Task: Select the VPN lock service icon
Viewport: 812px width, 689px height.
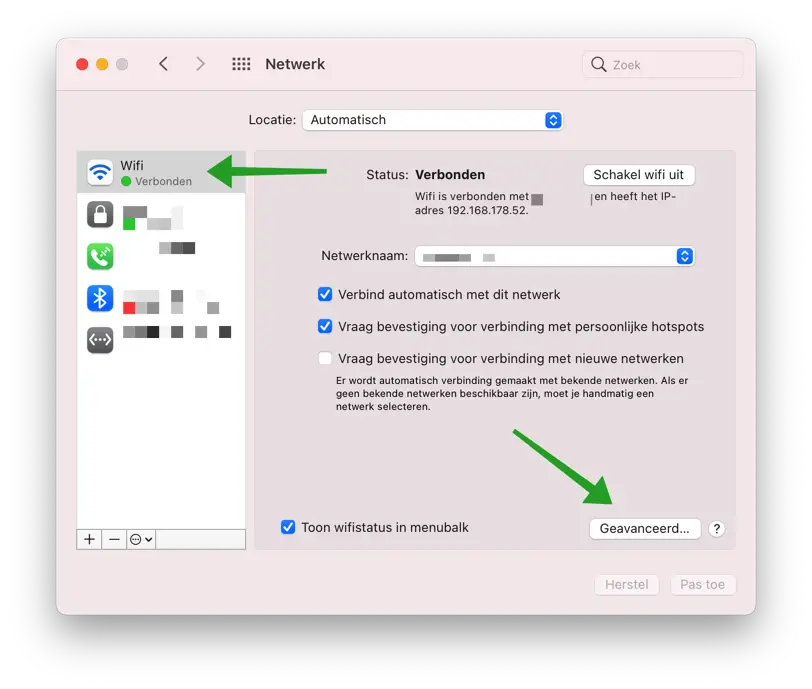Action: 100,214
